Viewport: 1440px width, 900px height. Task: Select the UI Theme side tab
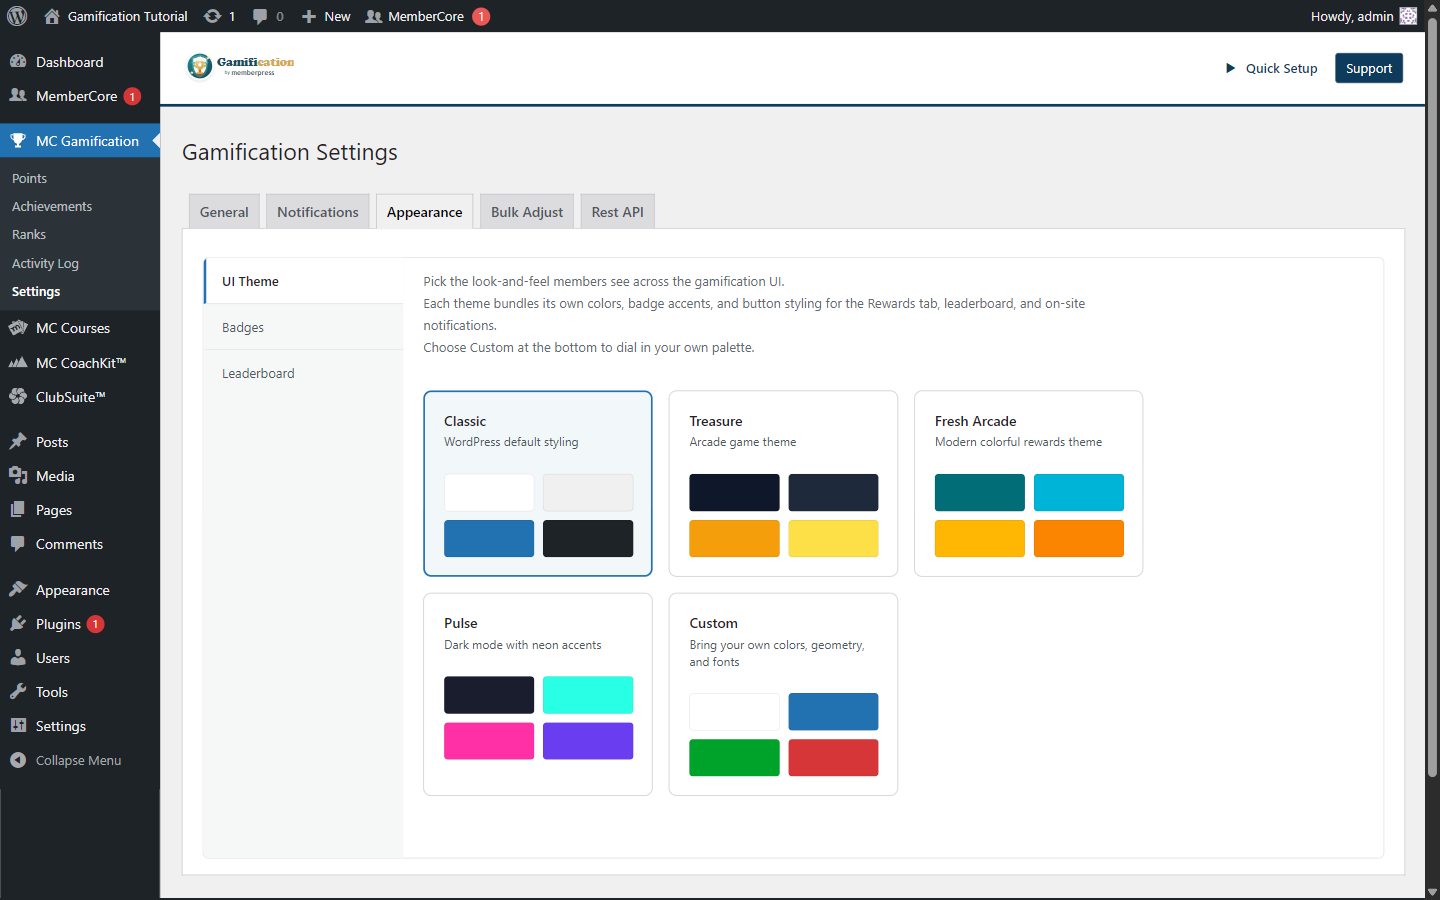pos(304,281)
